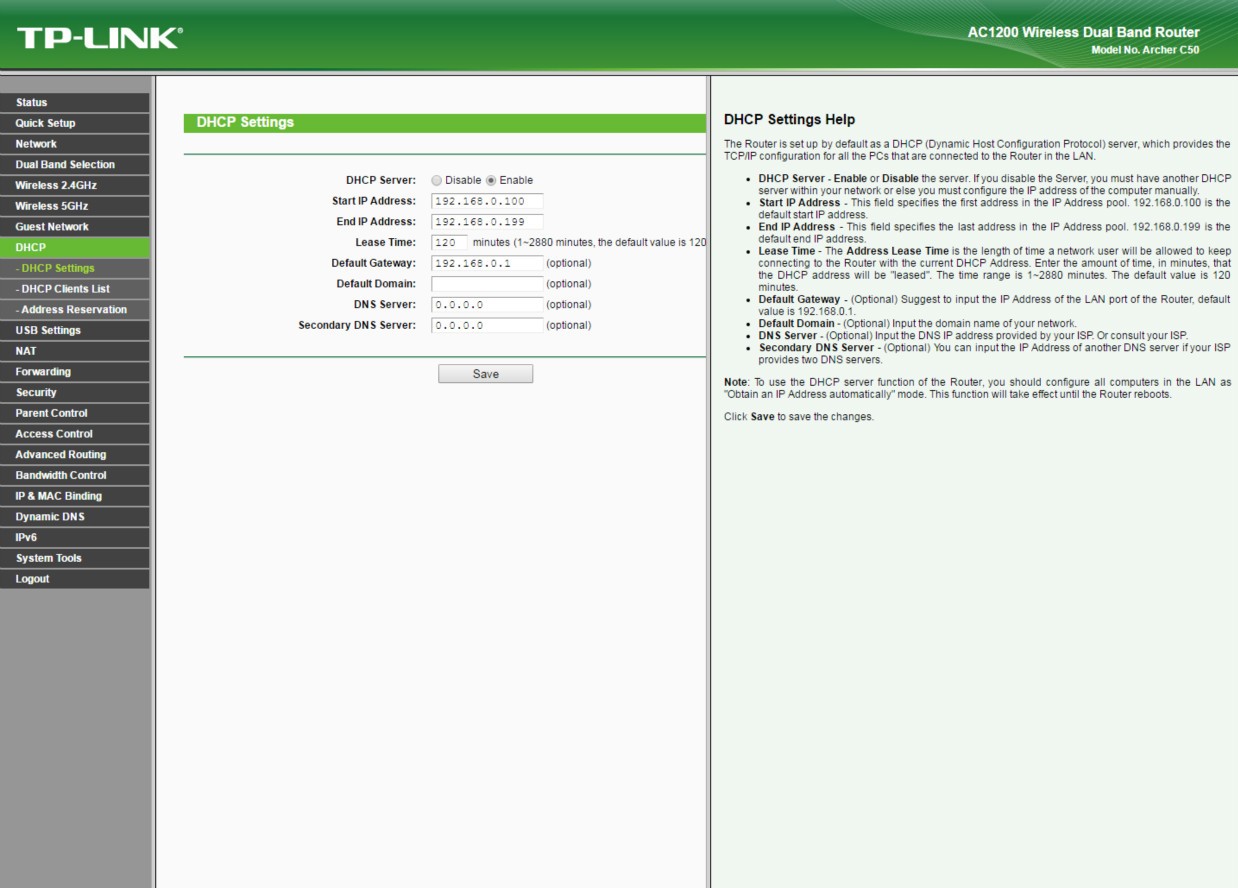This screenshot has height=888, width=1238.
Task: Select the Enable DHCP Server radio button
Action: (x=491, y=180)
